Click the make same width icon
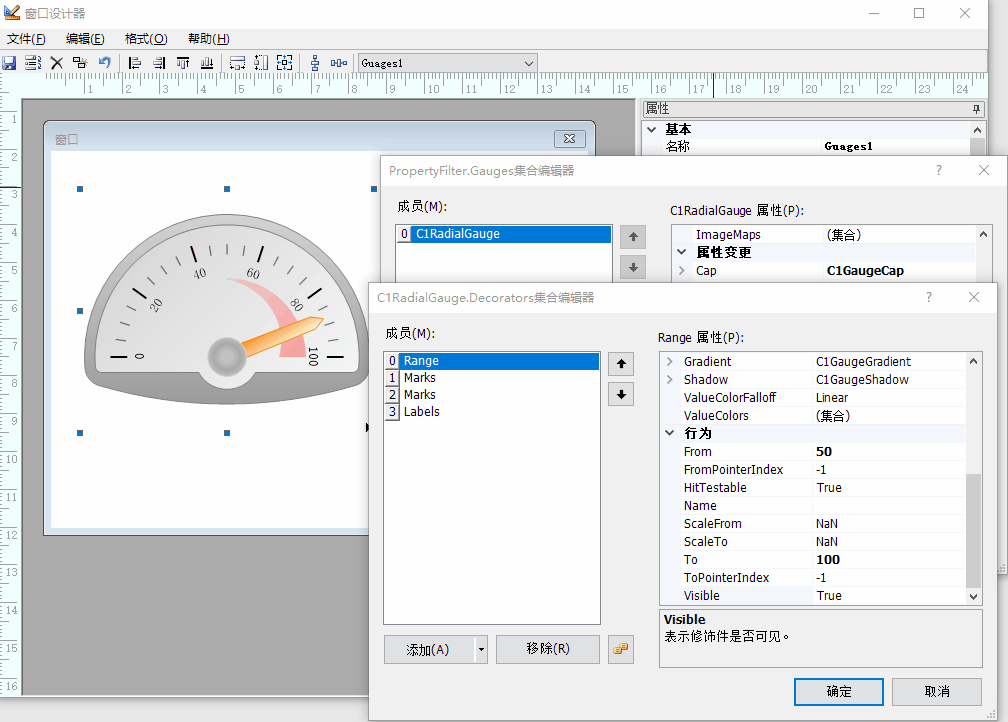This screenshot has height=722, width=1008. click(x=237, y=63)
